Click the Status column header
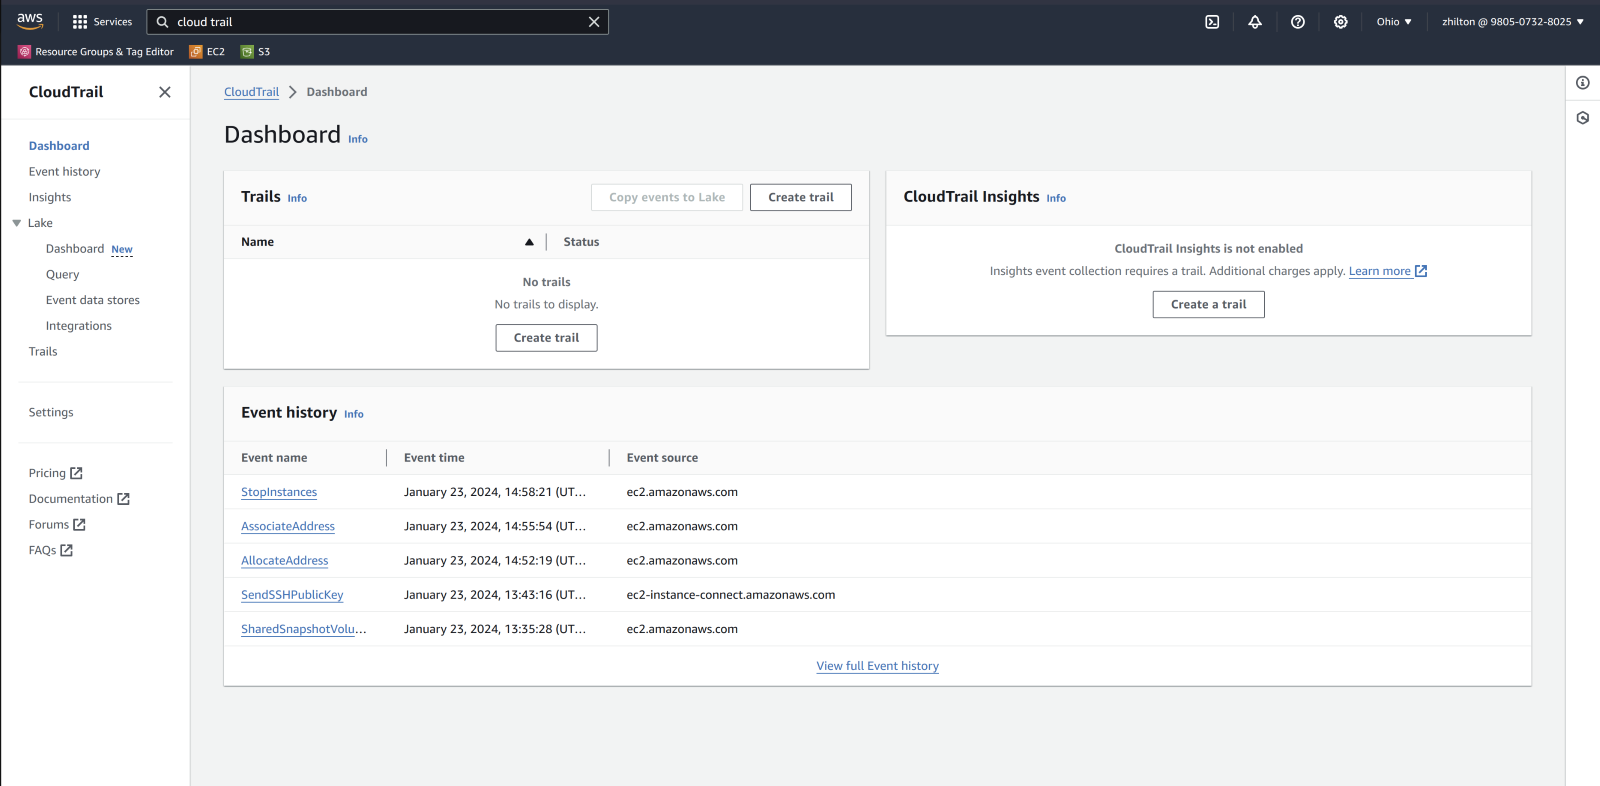Screen dimensions: 1600x786 point(581,242)
